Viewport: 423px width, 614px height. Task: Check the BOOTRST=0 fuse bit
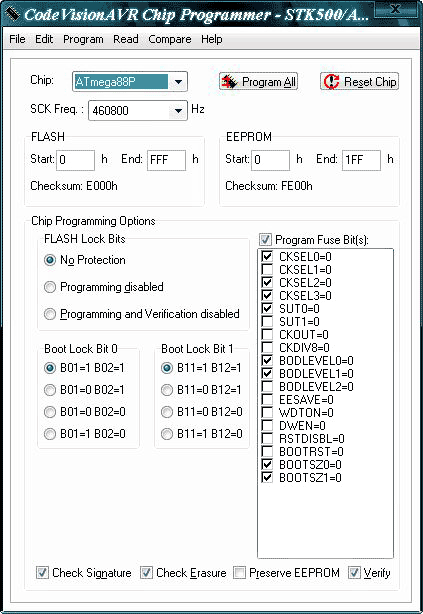(x=267, y=451)
